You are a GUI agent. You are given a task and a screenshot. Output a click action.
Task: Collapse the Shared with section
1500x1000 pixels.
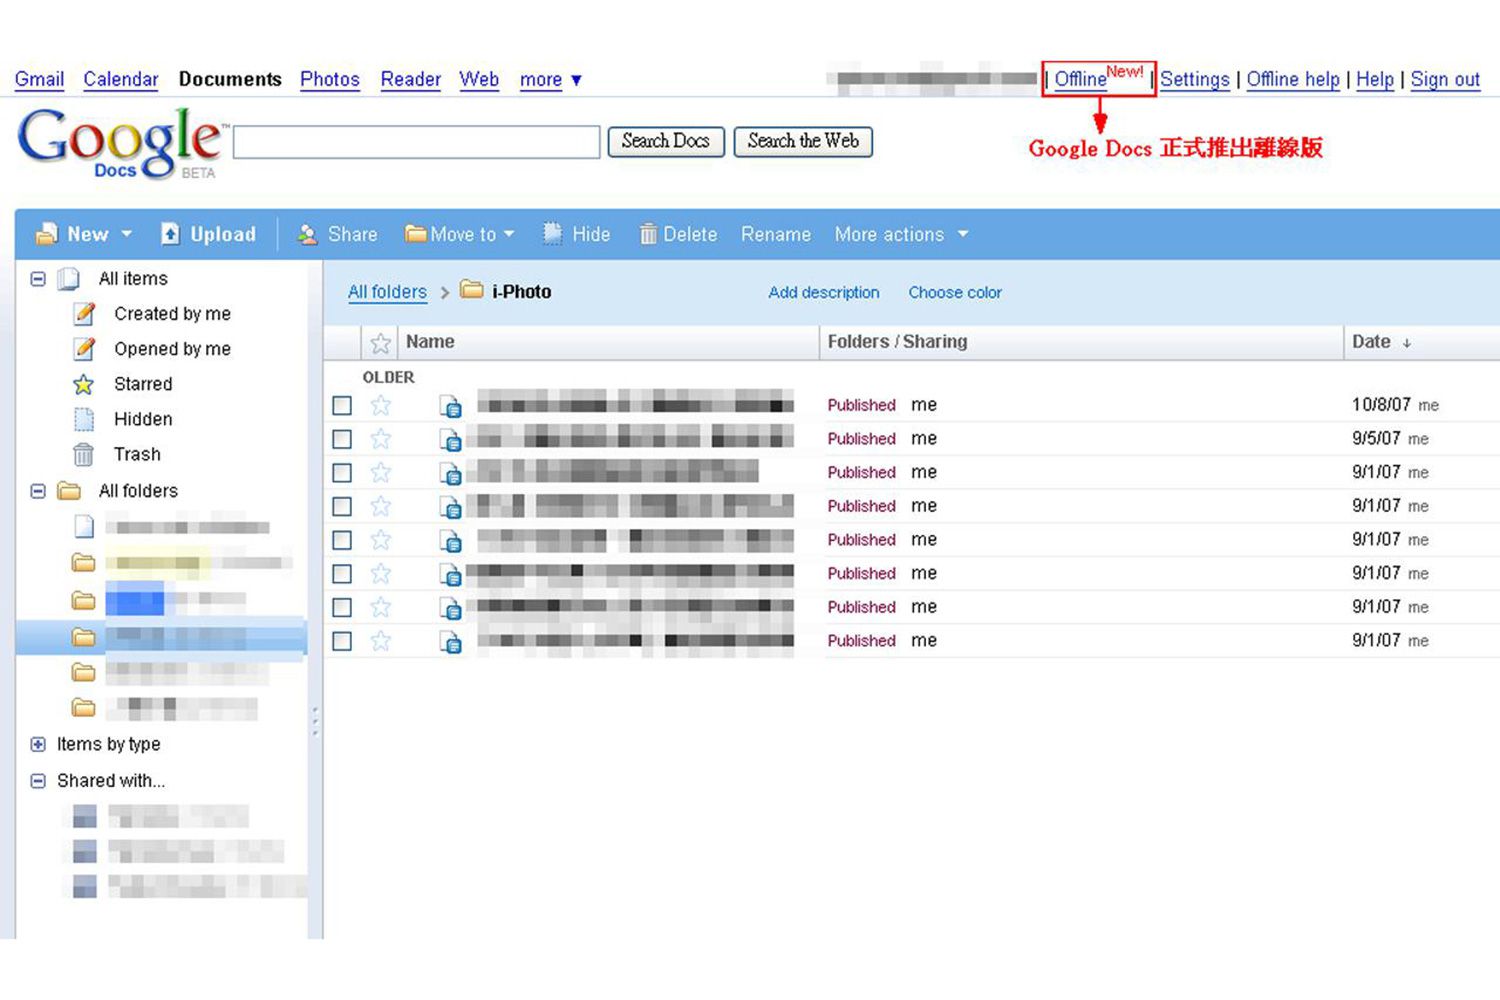[38, 781]
